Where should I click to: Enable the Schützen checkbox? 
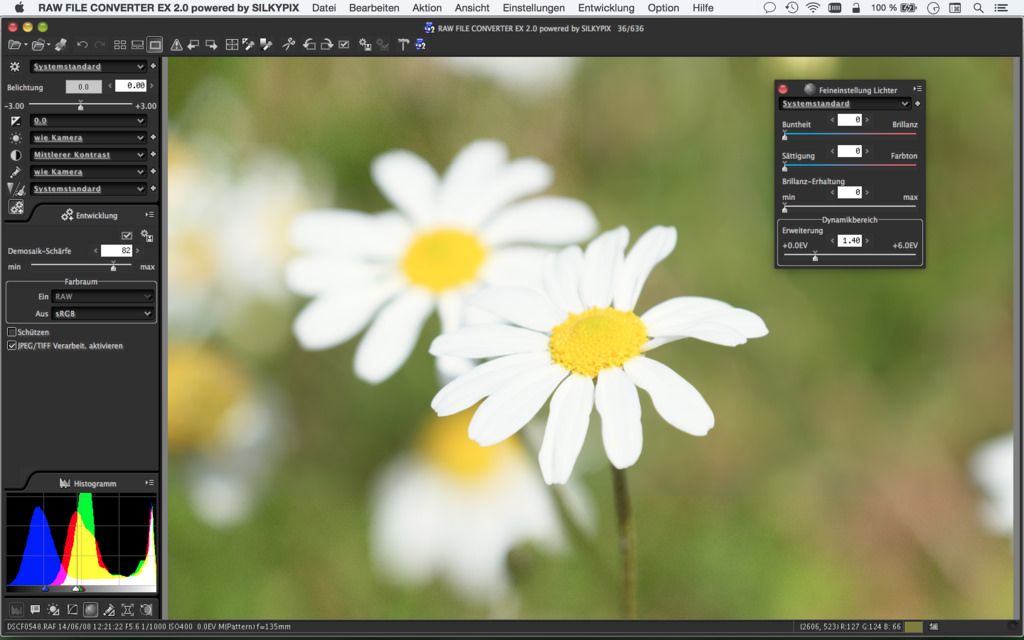(12, 332)
